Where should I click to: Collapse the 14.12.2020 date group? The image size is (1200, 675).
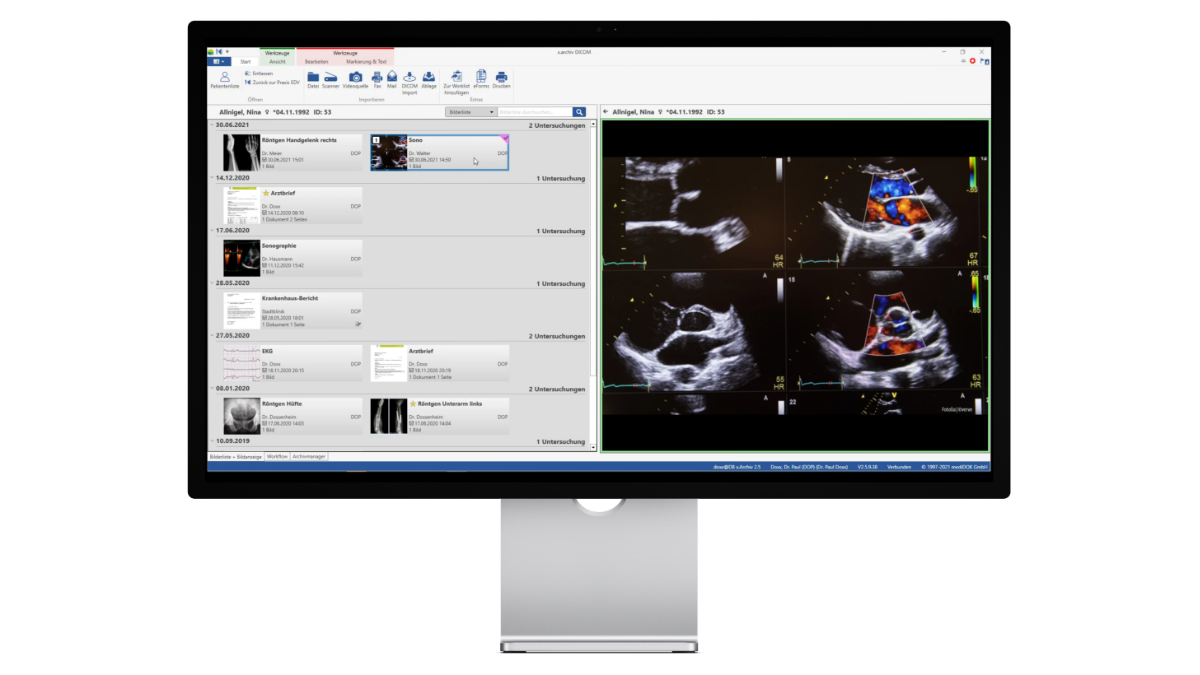coord(211,178)
